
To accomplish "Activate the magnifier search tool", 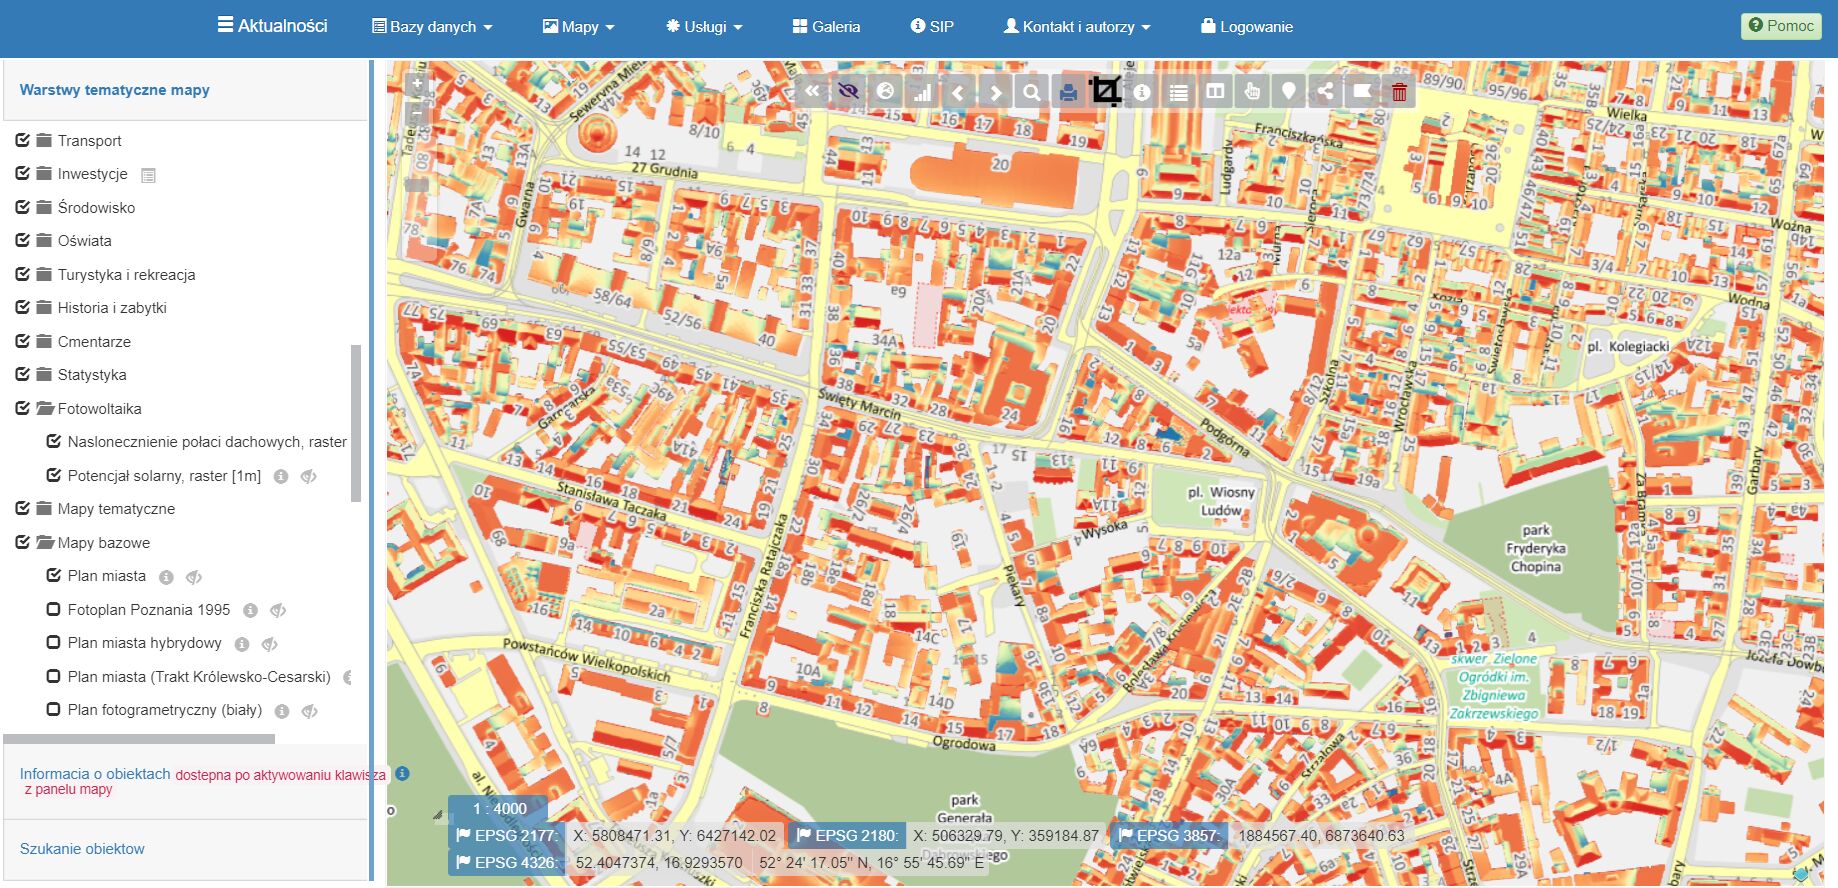I will tap(1031, 92).
